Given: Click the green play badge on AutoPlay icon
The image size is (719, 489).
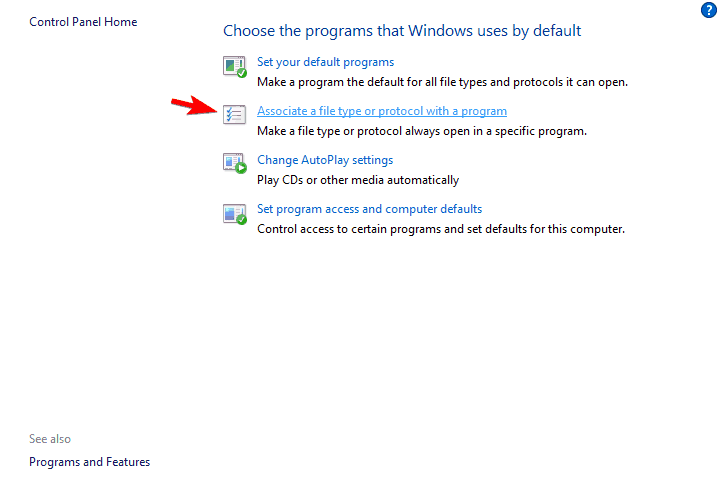Looking at the screenshot, I should tap(241, 168).
